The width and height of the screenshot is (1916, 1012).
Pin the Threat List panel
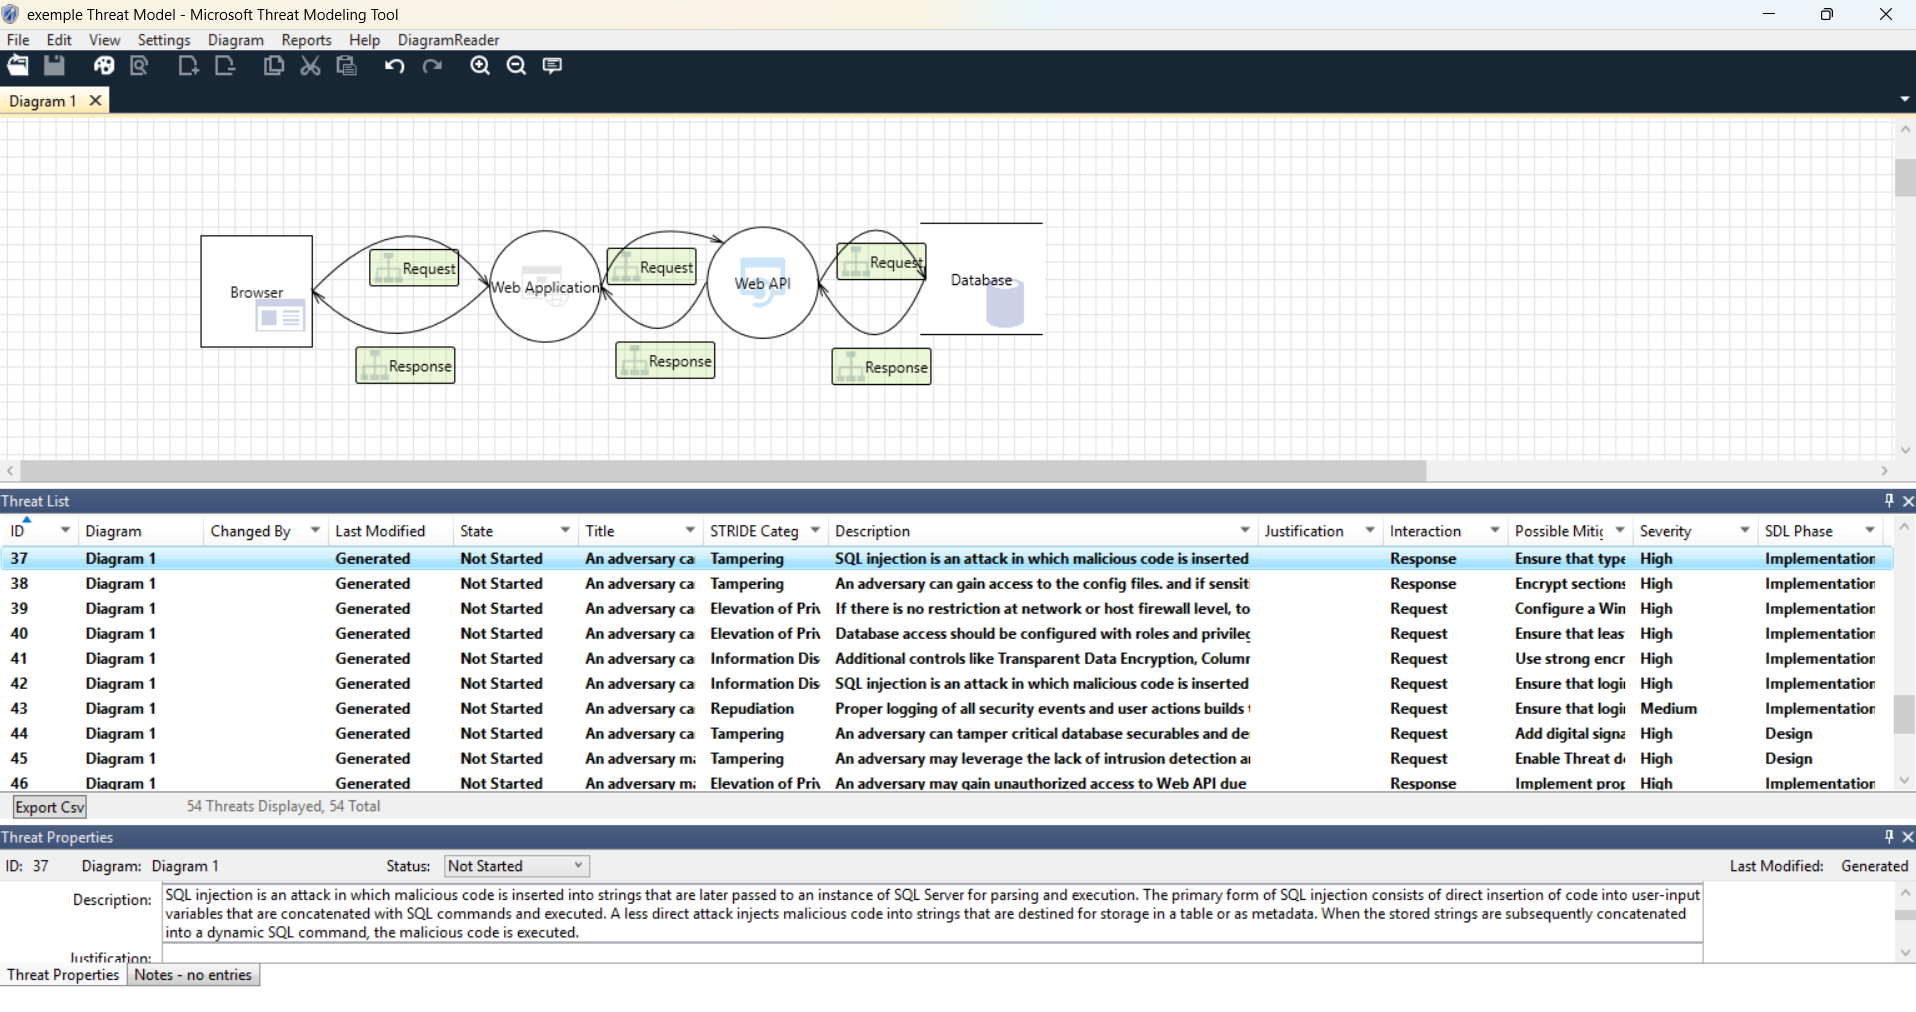tap(1888, 501)
